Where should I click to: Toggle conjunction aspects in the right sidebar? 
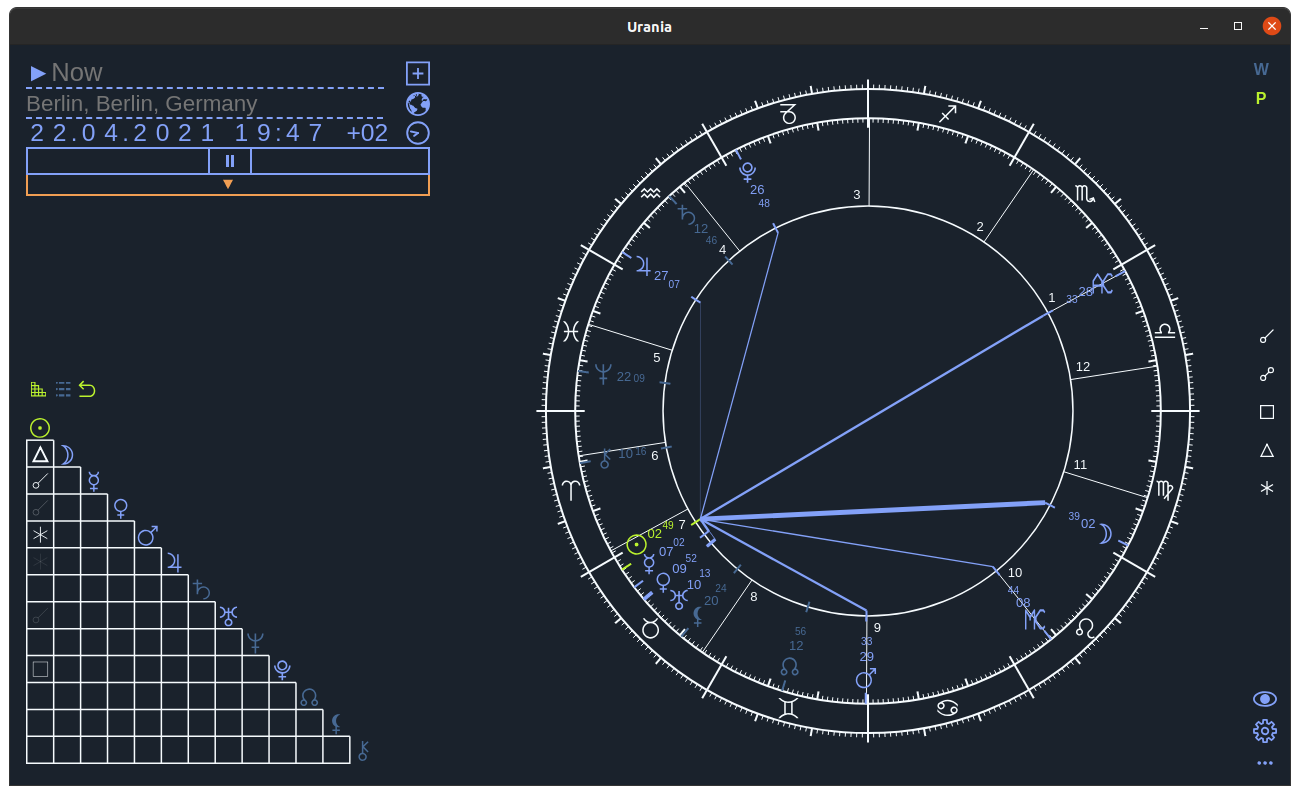(1267, 336)
